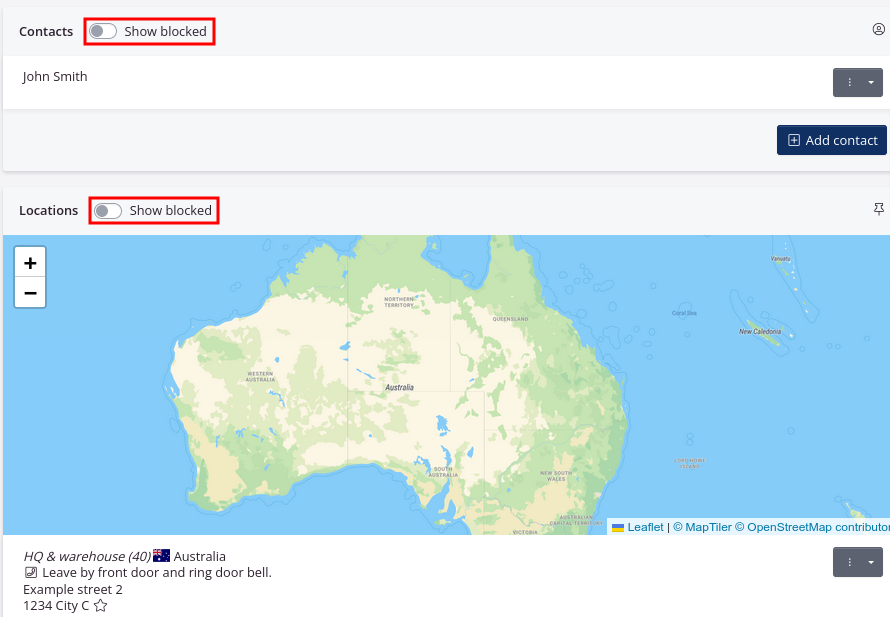Zoom in on the map with plus button

click(30, 261)
